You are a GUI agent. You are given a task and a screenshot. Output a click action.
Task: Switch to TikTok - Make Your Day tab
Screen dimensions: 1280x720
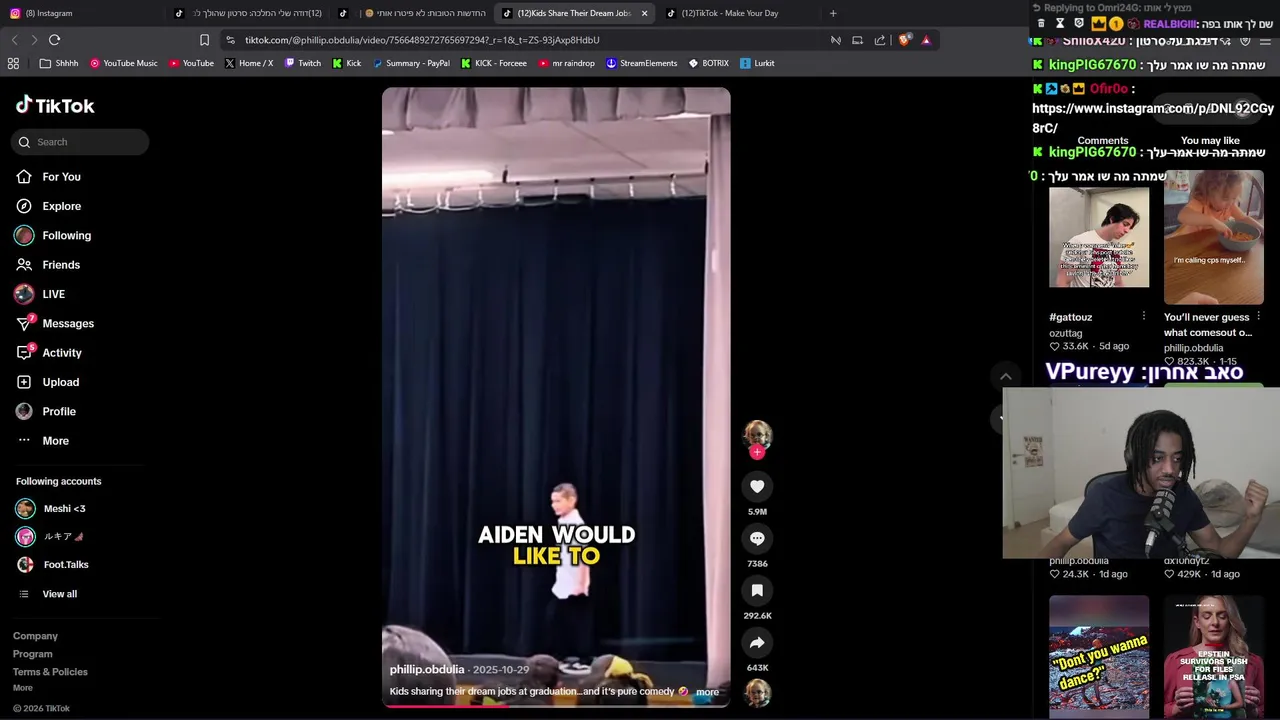[x=730, y=13]
